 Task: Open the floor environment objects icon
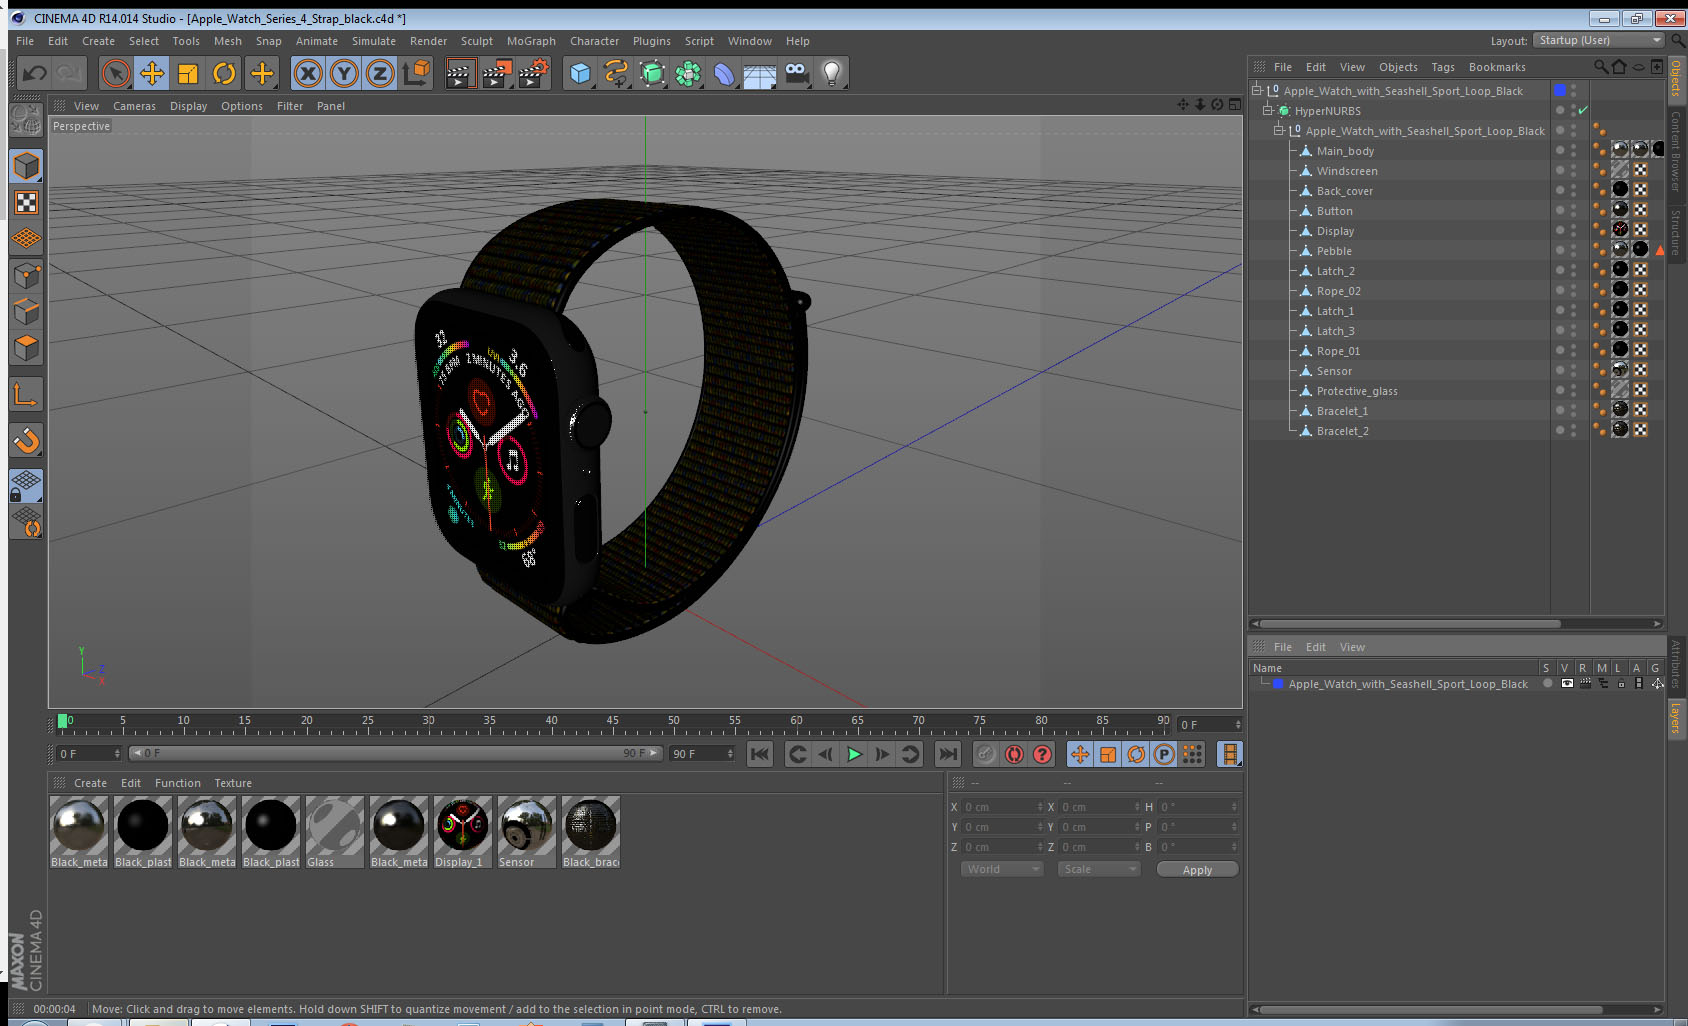pyautogui.click(x=760, y=73)
